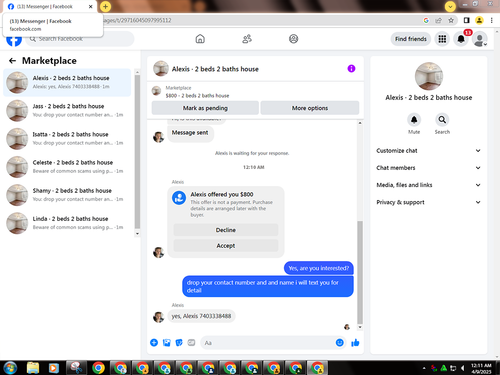Click the Facebook logo
This screenshot has height=375, width=500.
point(14,41)
